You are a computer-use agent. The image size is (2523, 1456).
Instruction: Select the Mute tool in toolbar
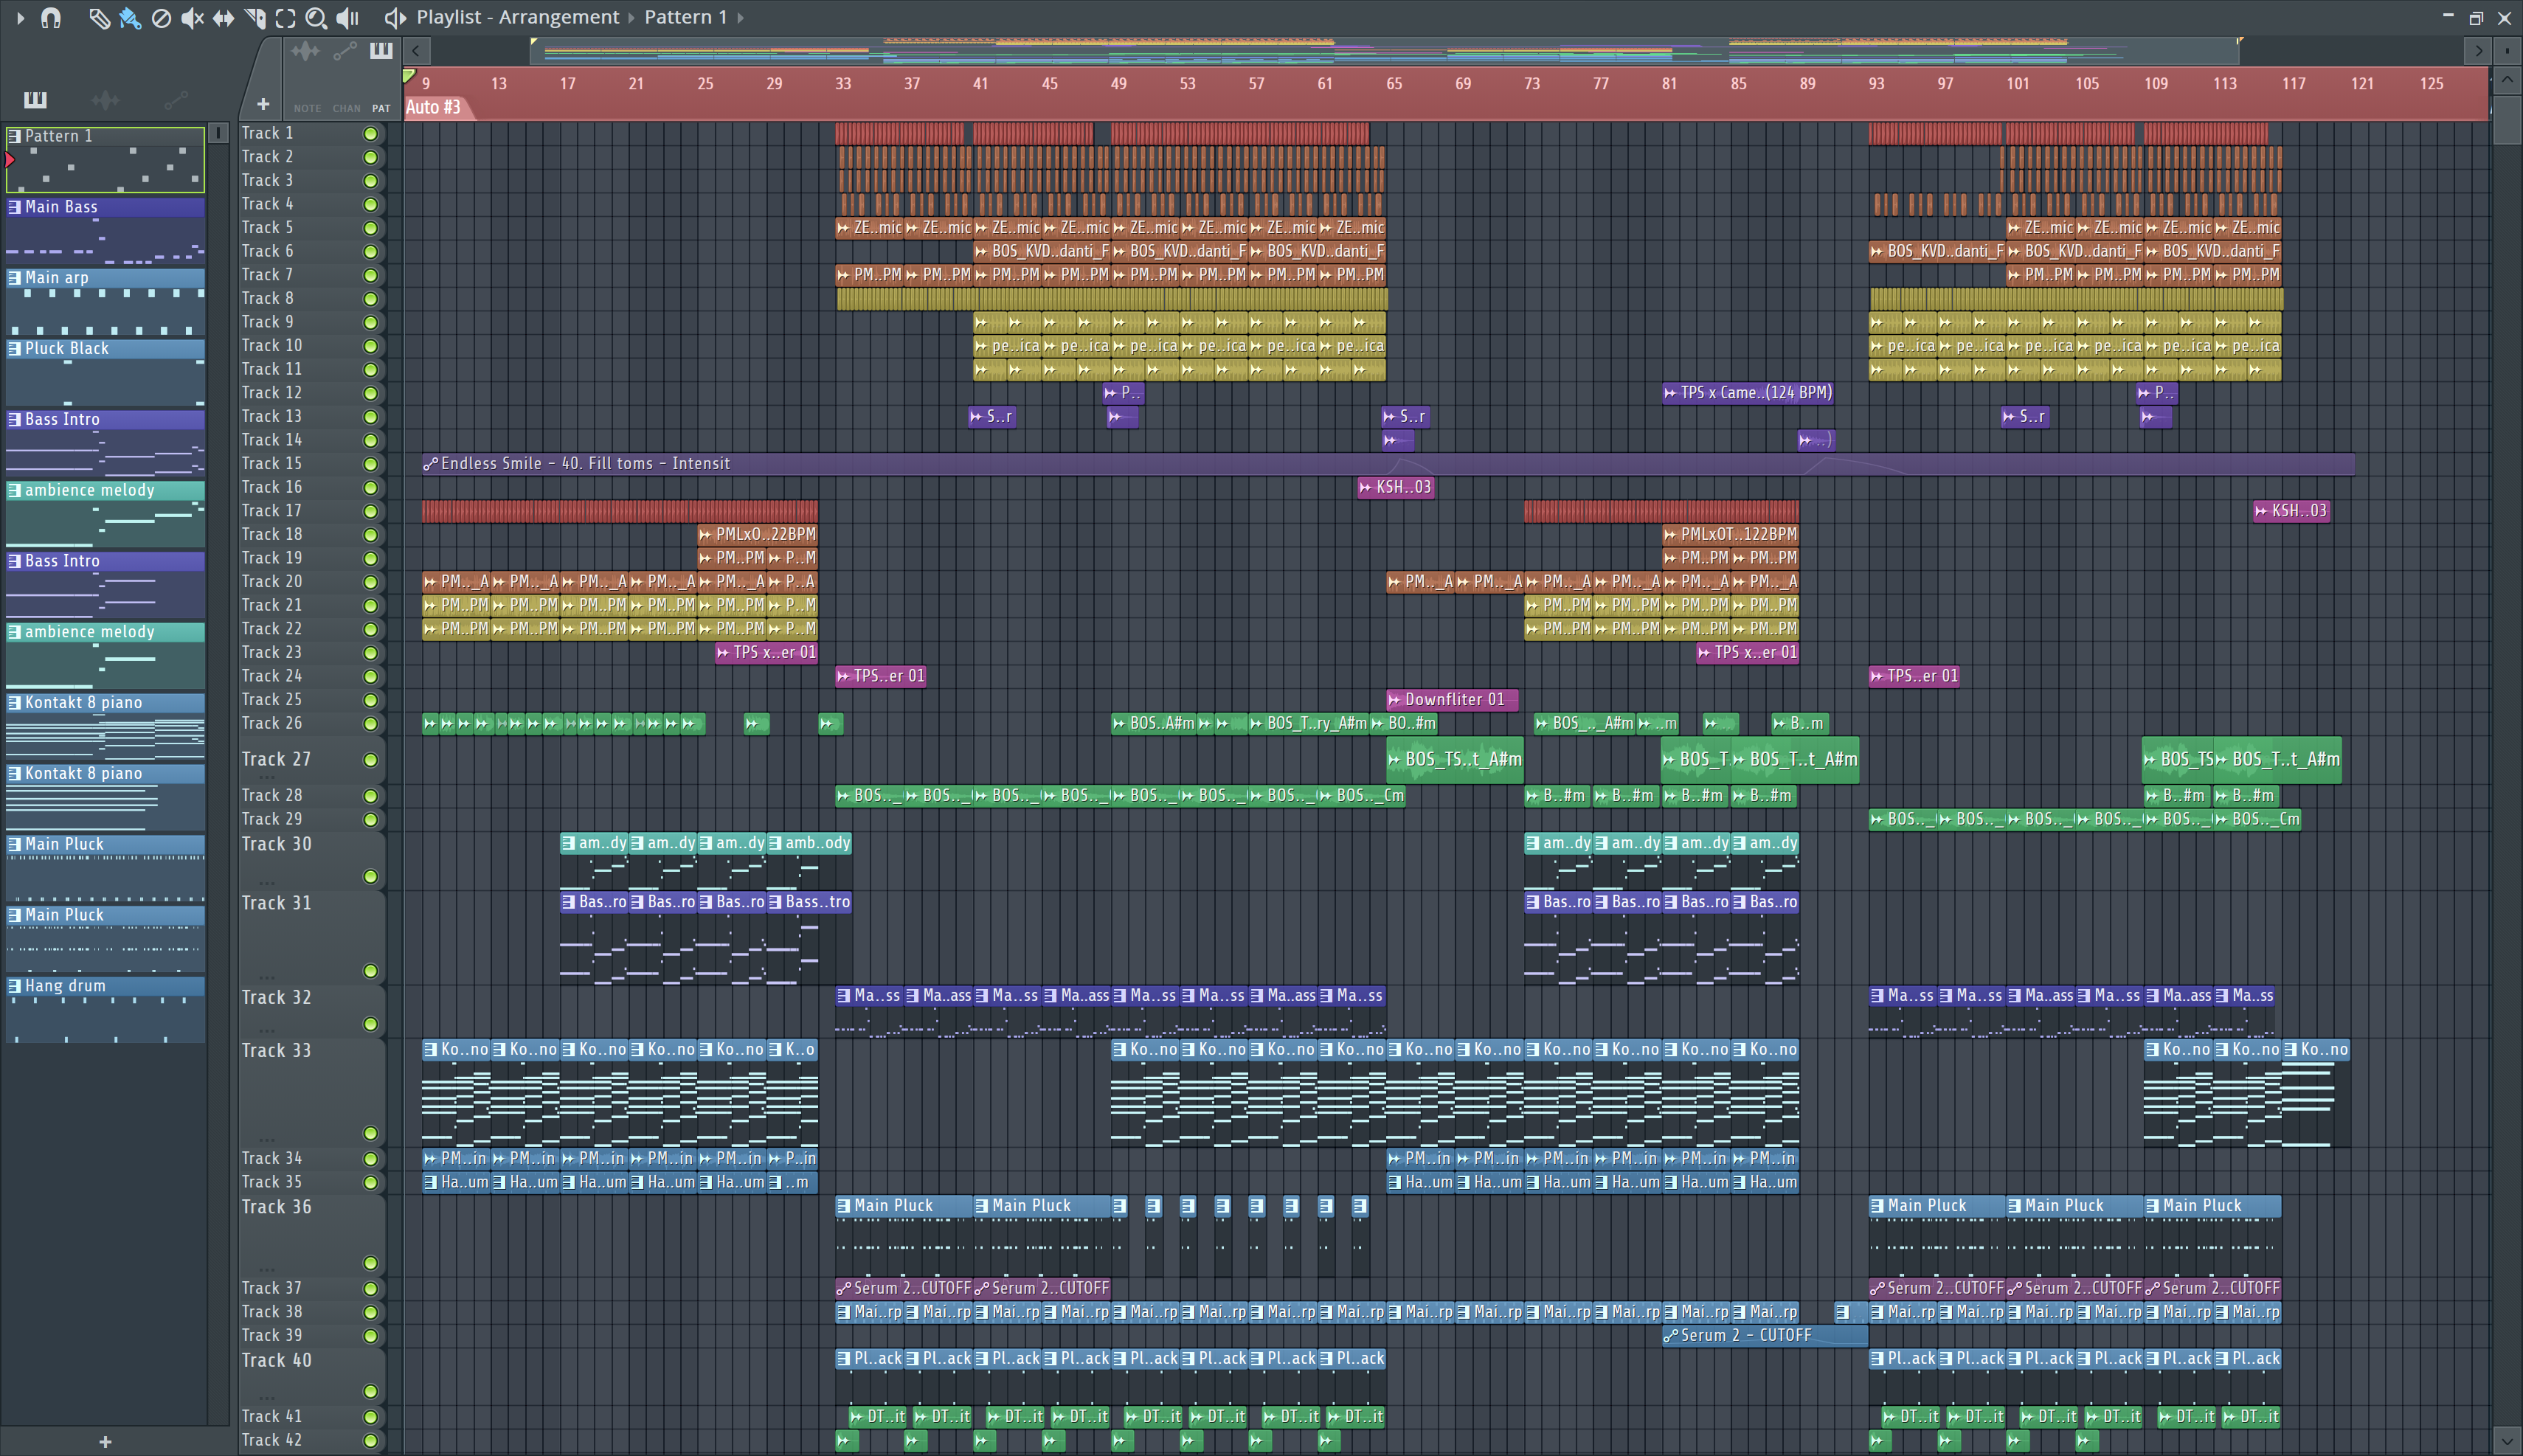pyautogui.click(x=192, y=18)
